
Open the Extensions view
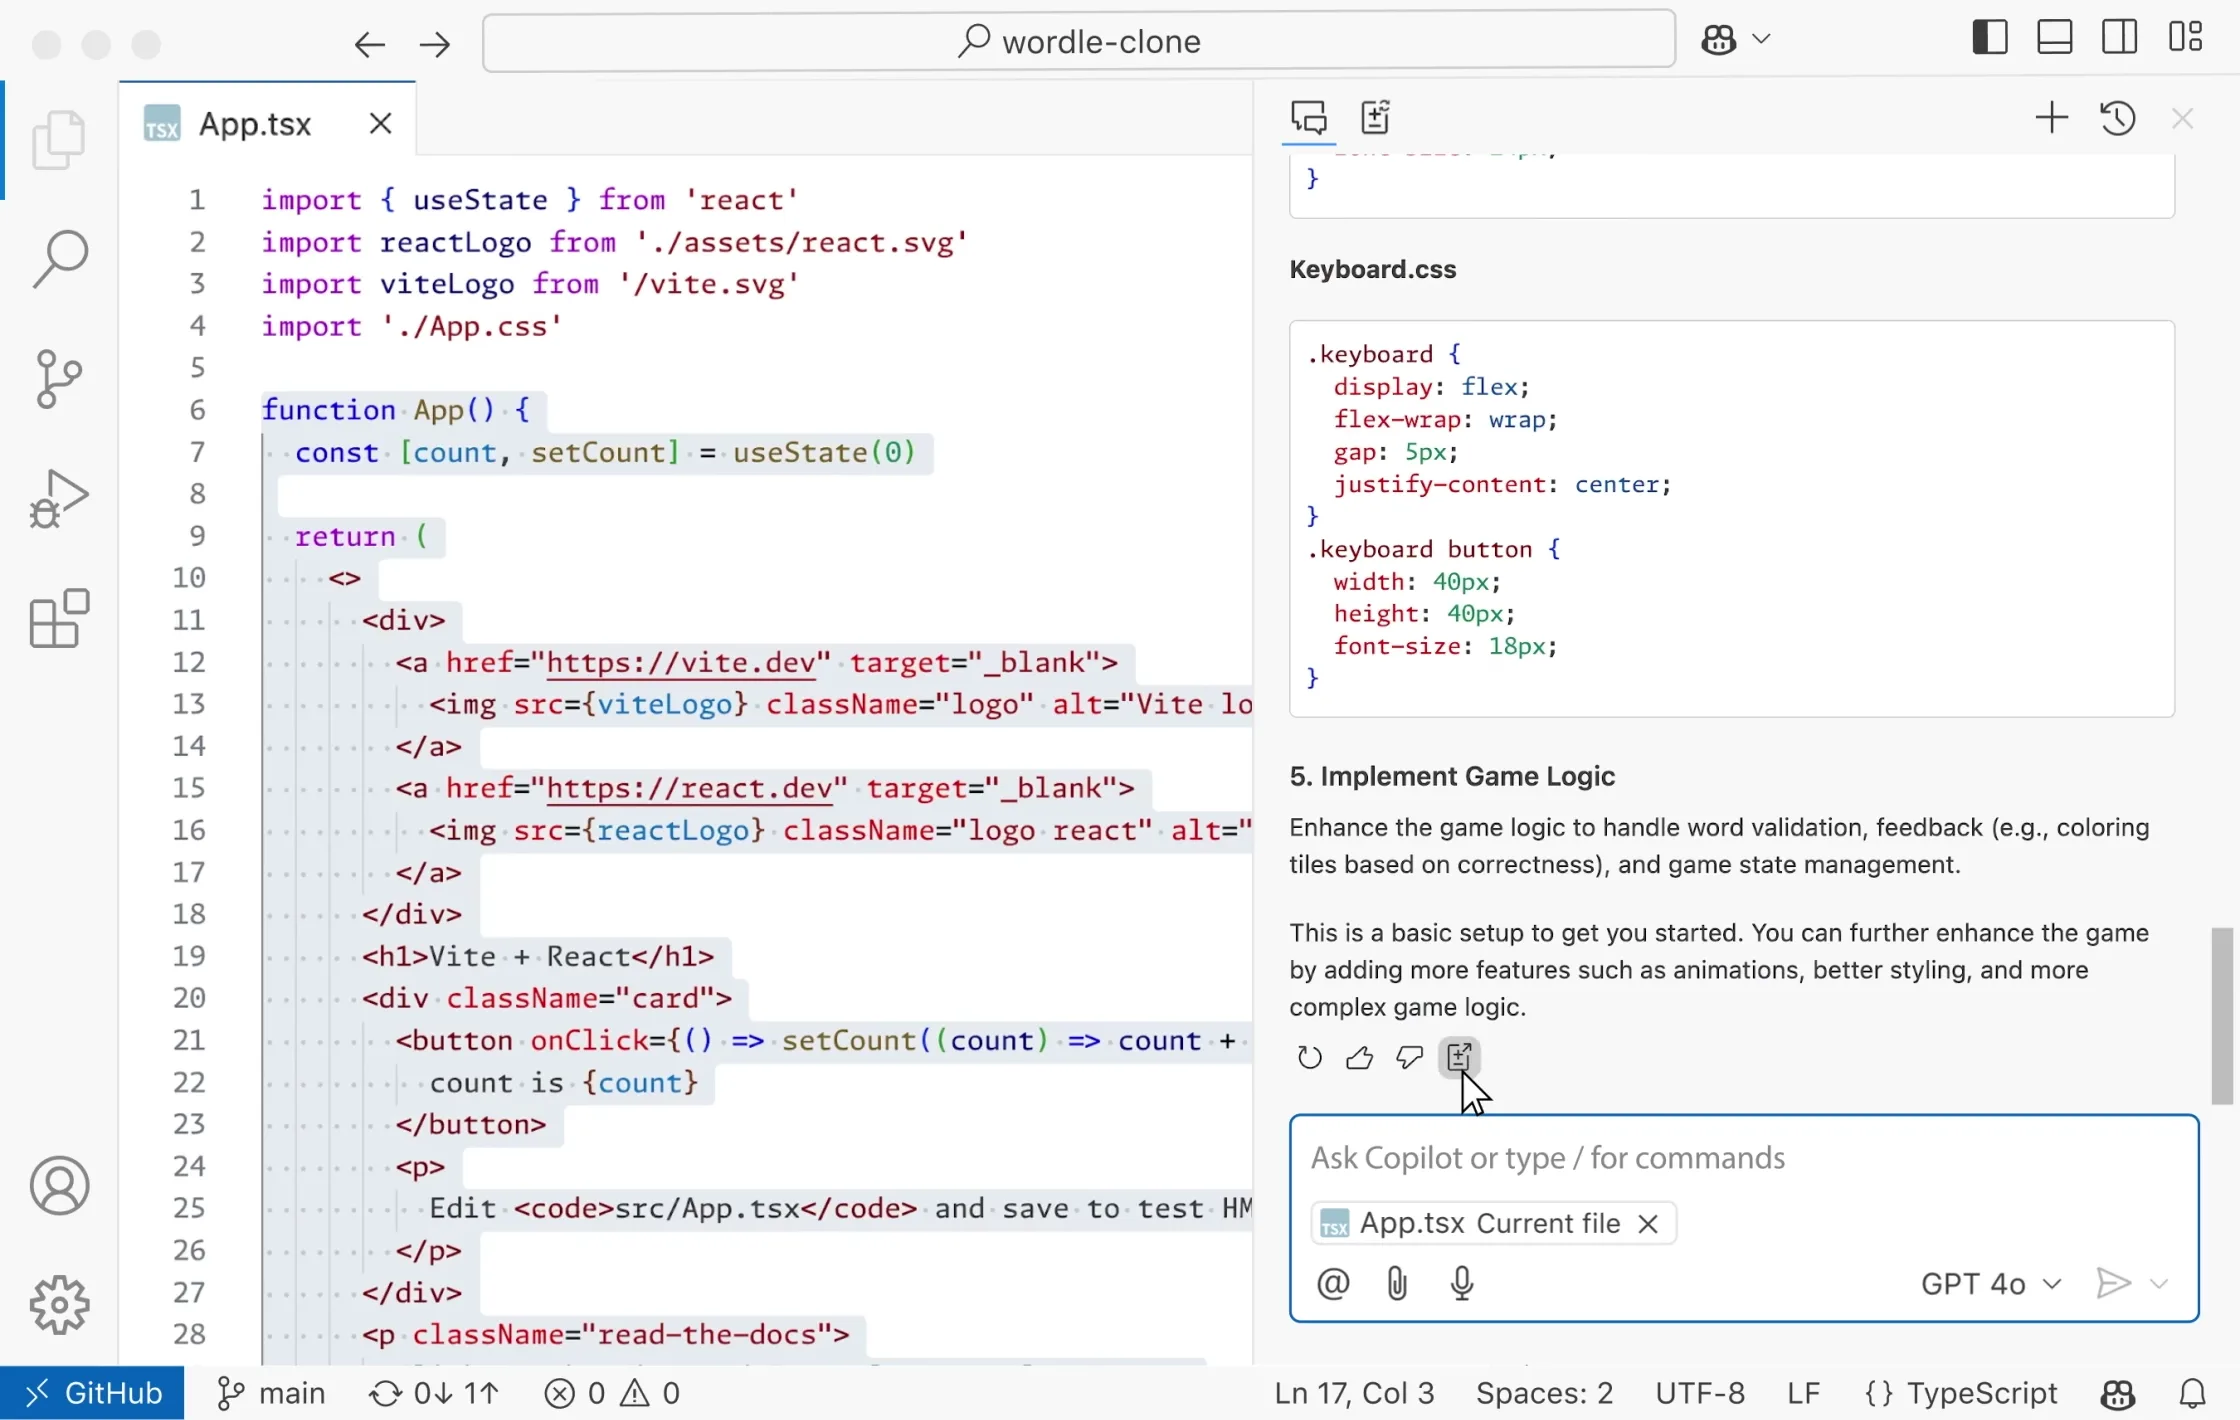click(59, 618)
